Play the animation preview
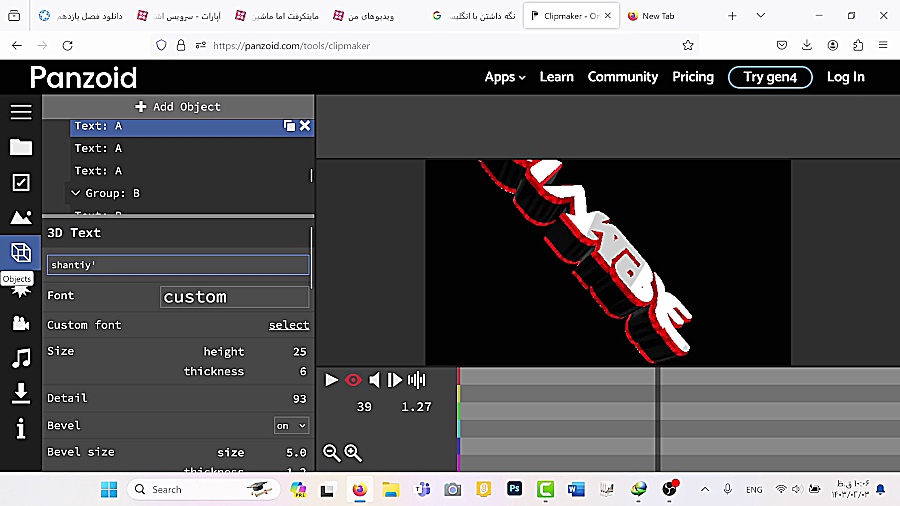 coord(331,380)
